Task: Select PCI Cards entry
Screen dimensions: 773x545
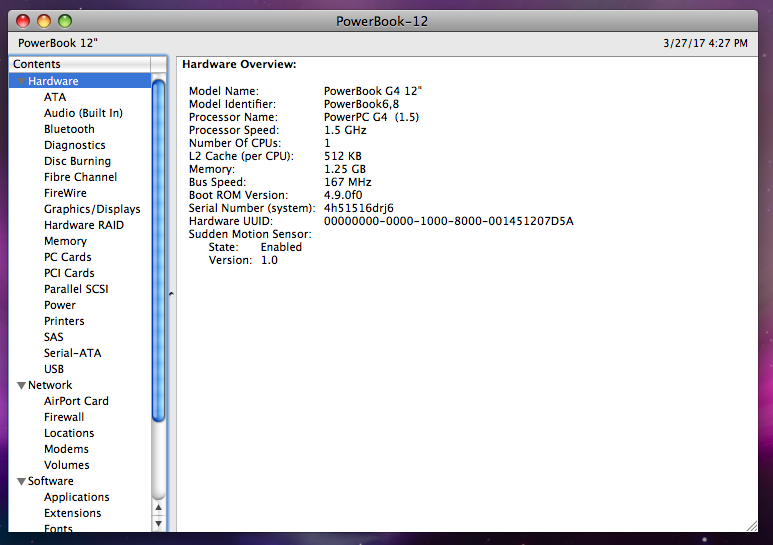Action: click(x=69, y=273)
